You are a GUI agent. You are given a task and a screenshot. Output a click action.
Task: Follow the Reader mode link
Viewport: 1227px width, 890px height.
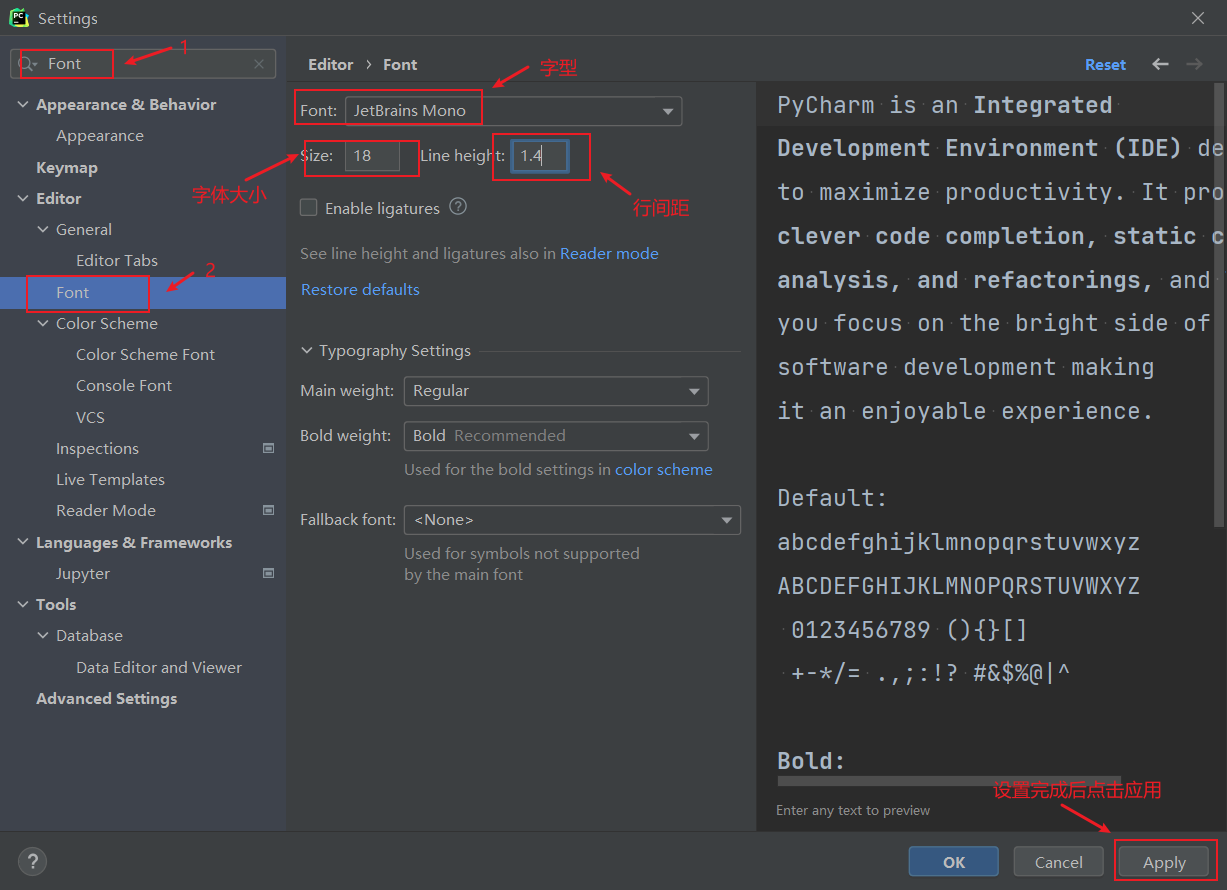pyautogui.click(x=609, y=254)
